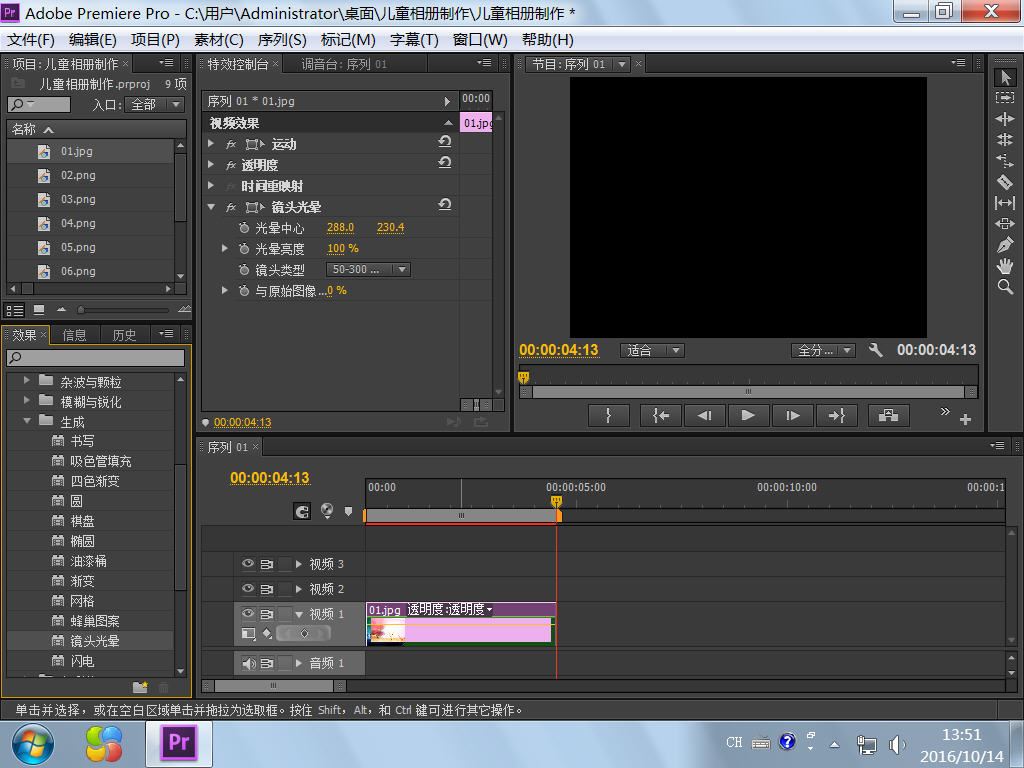Click the project panel thumbnail zoom slider
The image size is (1024, 768).
click(x=82, y=310)
